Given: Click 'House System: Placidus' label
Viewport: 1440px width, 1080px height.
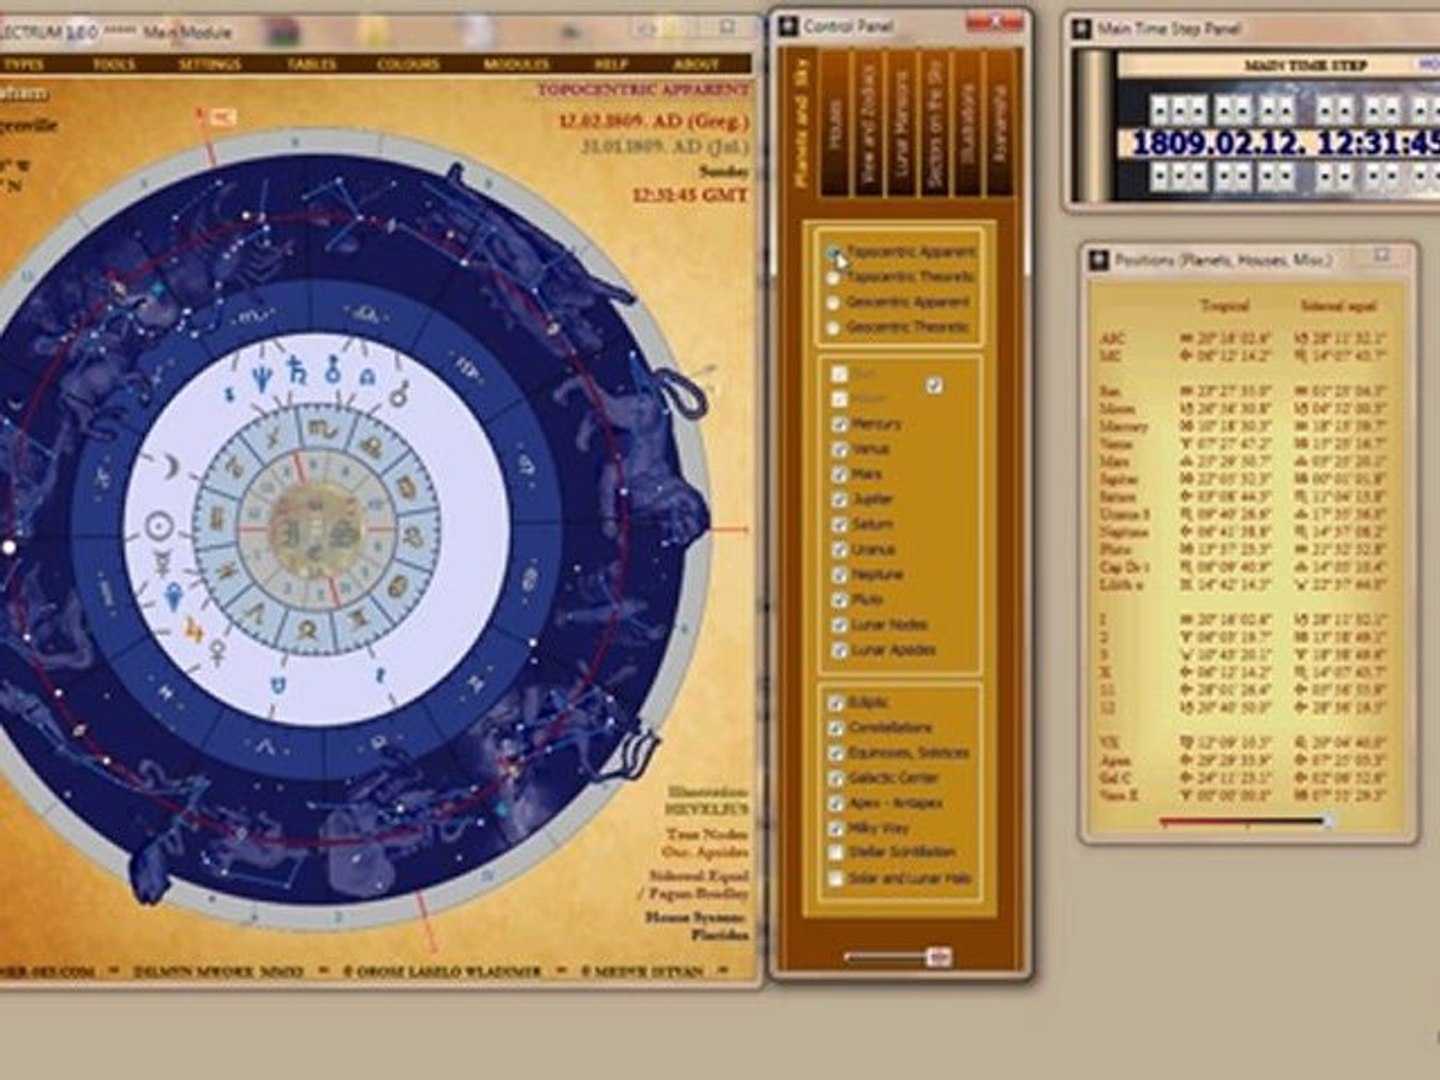Looking at the screenshot, I should [696, 926].
